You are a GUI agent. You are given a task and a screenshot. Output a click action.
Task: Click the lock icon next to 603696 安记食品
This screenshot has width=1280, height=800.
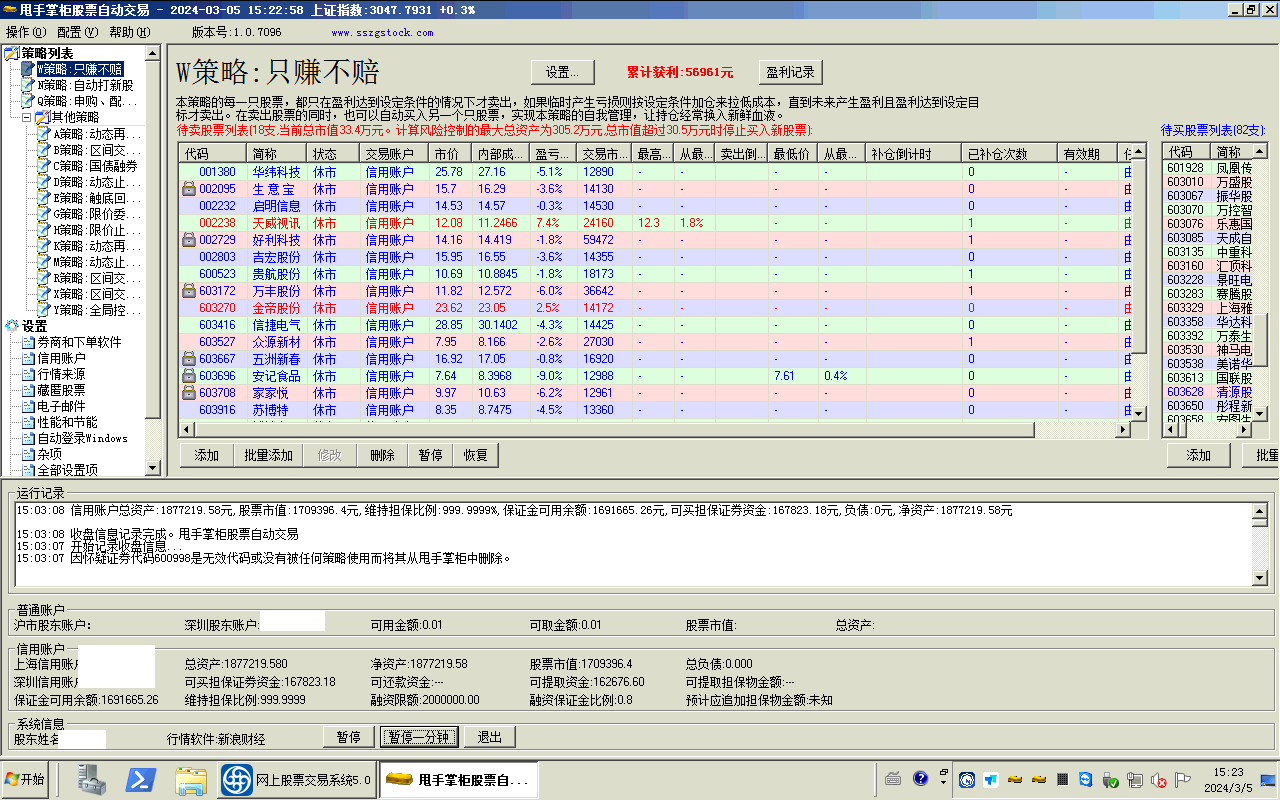188,376
